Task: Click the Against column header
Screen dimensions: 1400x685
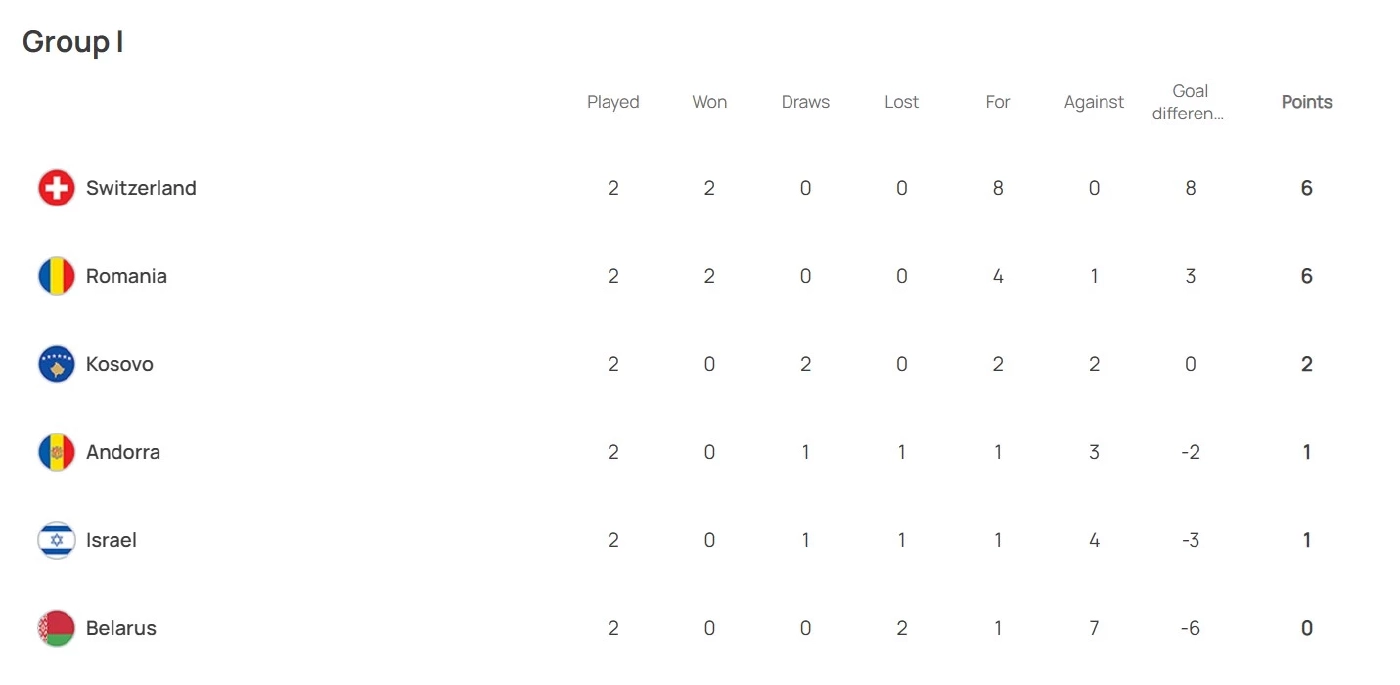Action: (x=1094, y=102)
